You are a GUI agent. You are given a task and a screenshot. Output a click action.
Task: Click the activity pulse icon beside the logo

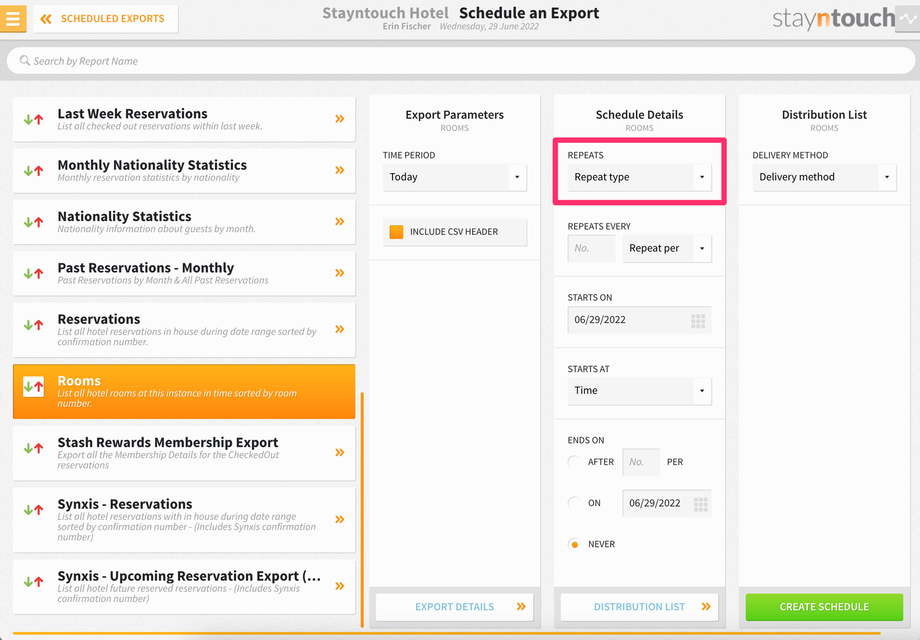coord(908,19)
